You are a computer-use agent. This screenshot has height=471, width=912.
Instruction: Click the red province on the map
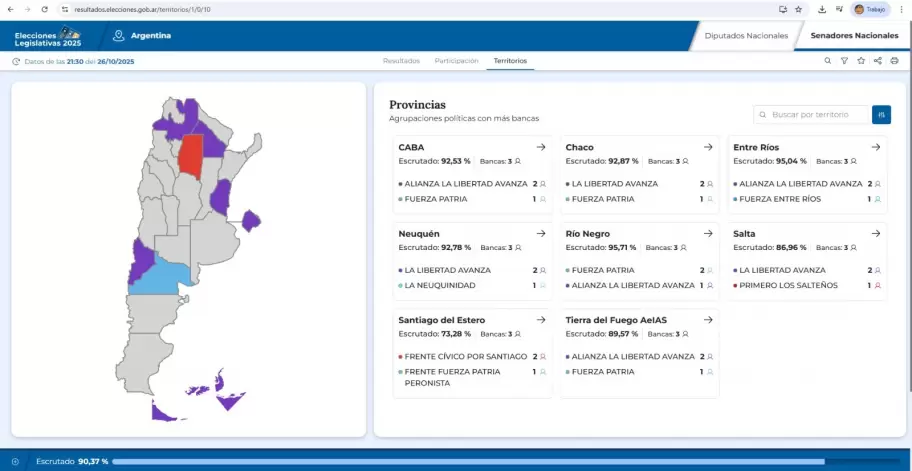tap(190, 157)
